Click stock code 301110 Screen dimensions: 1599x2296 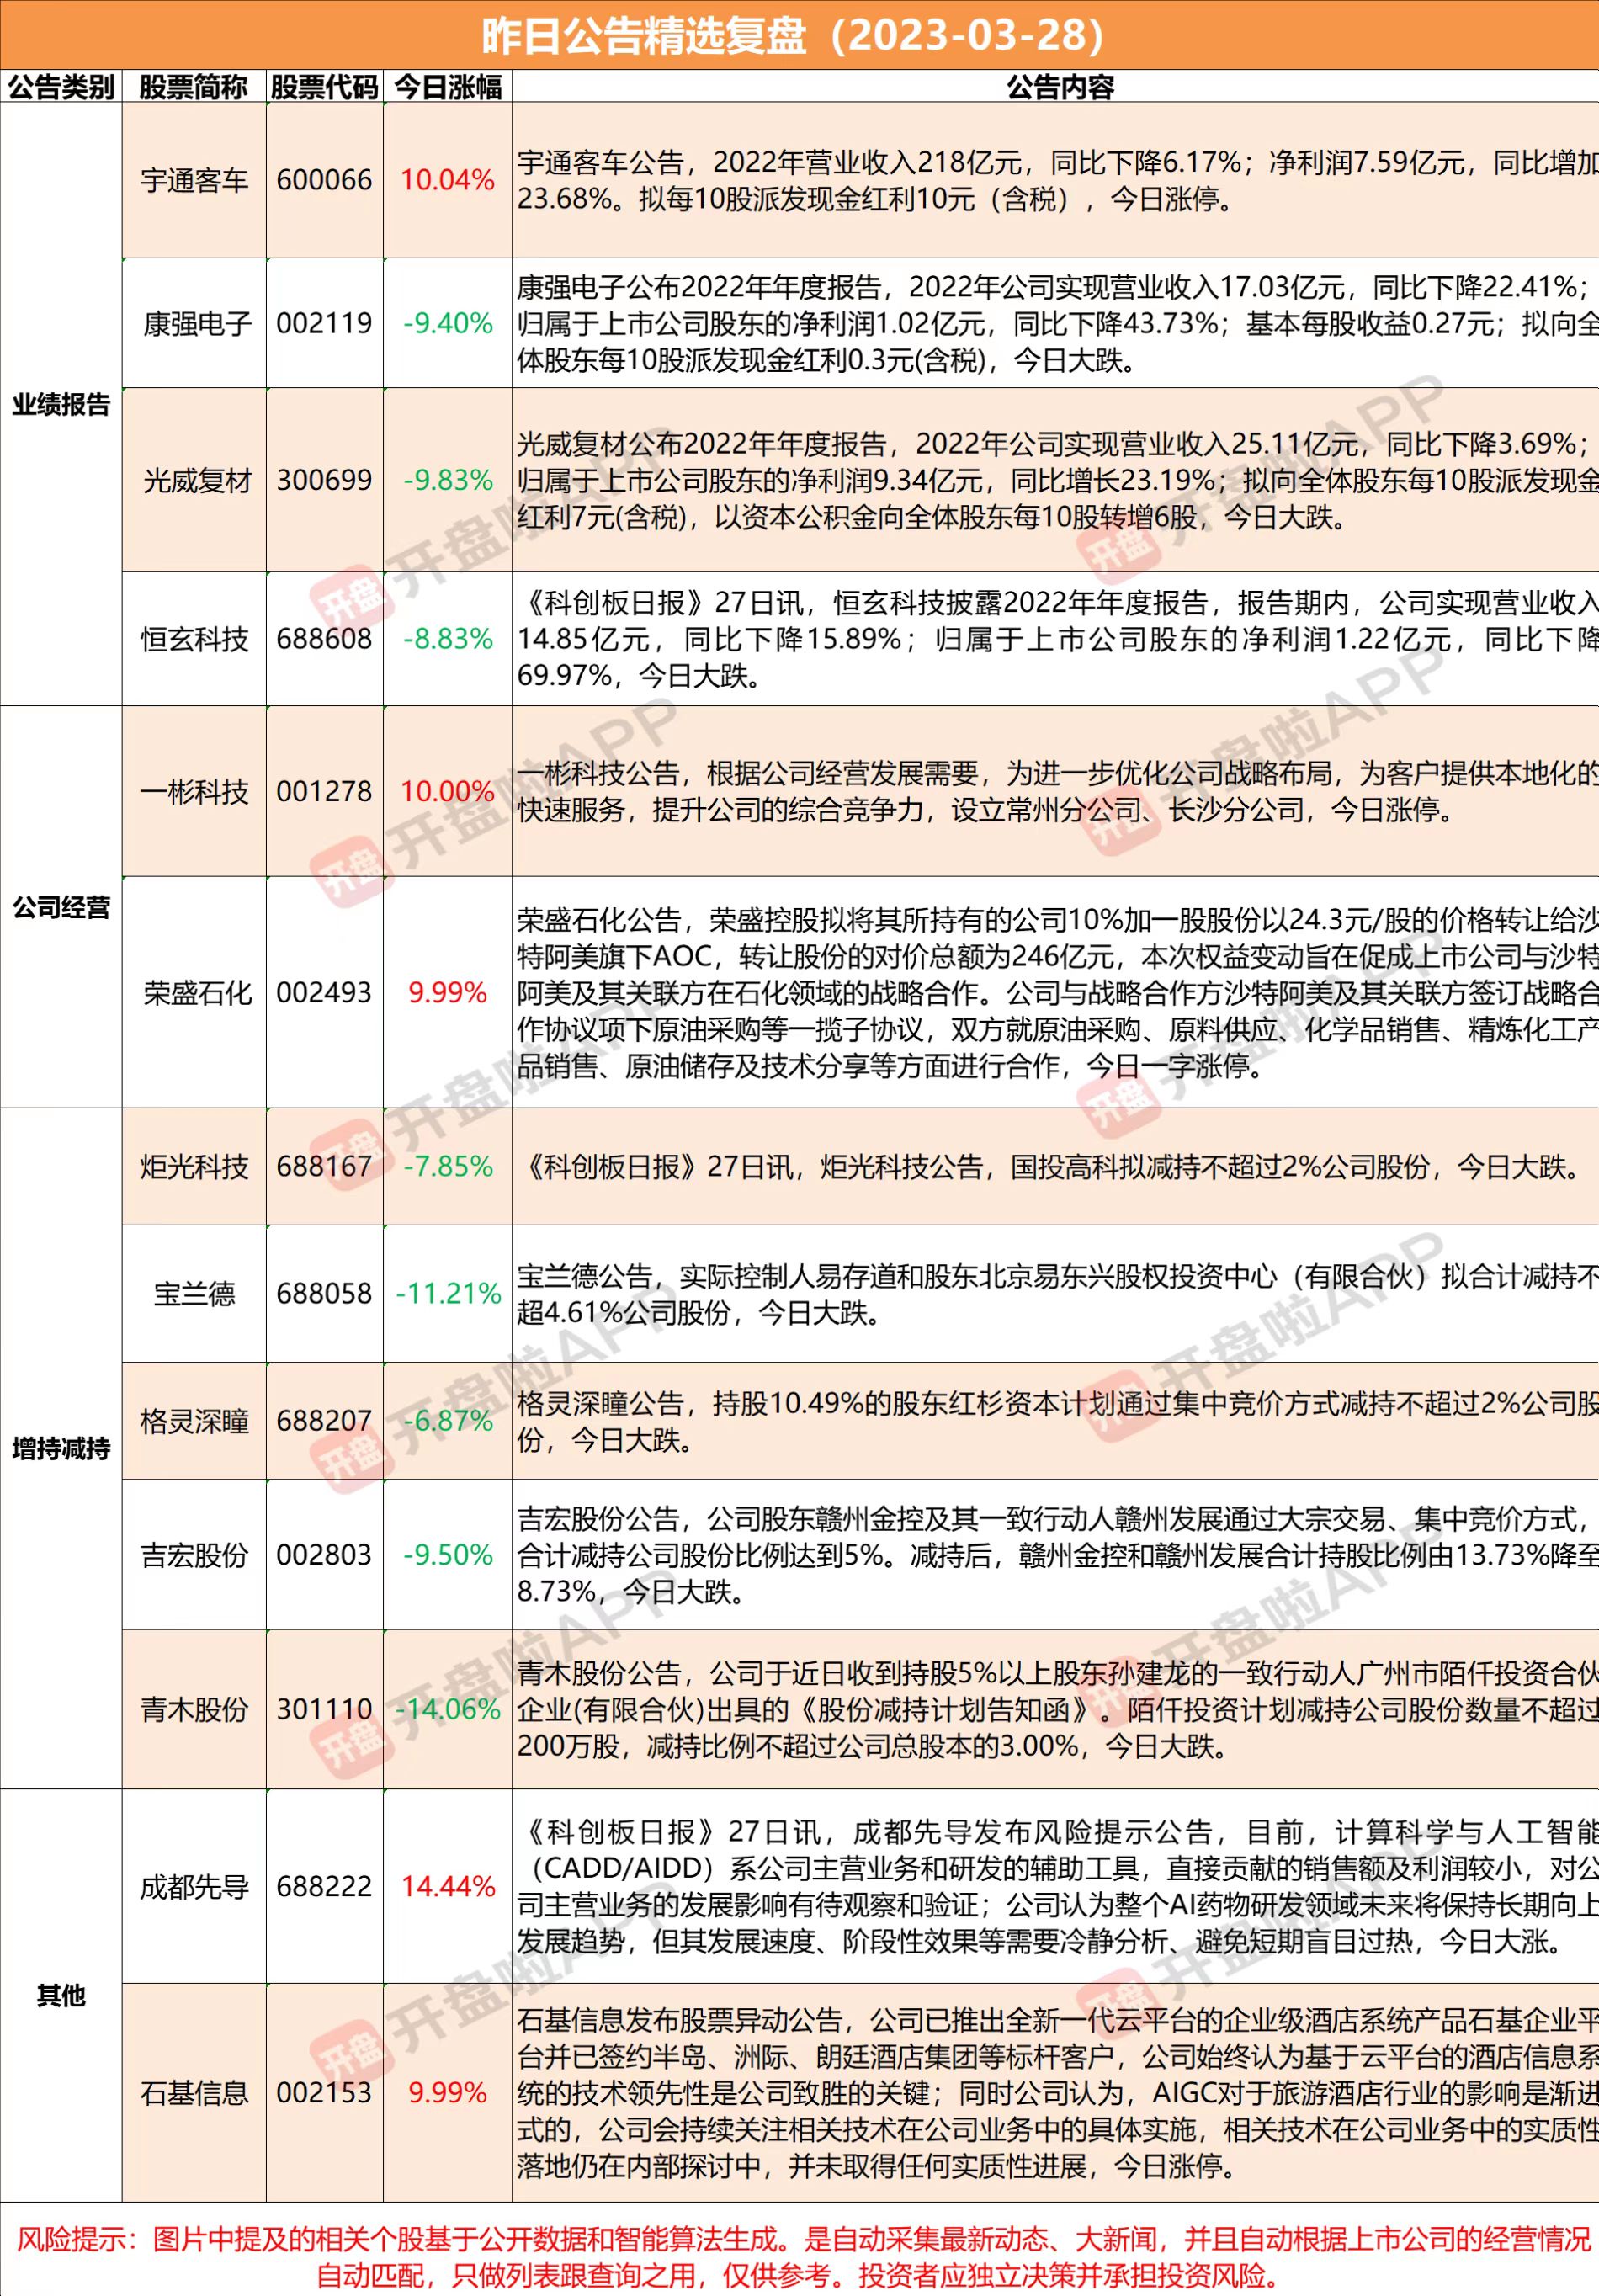[x=324, y=1709]
